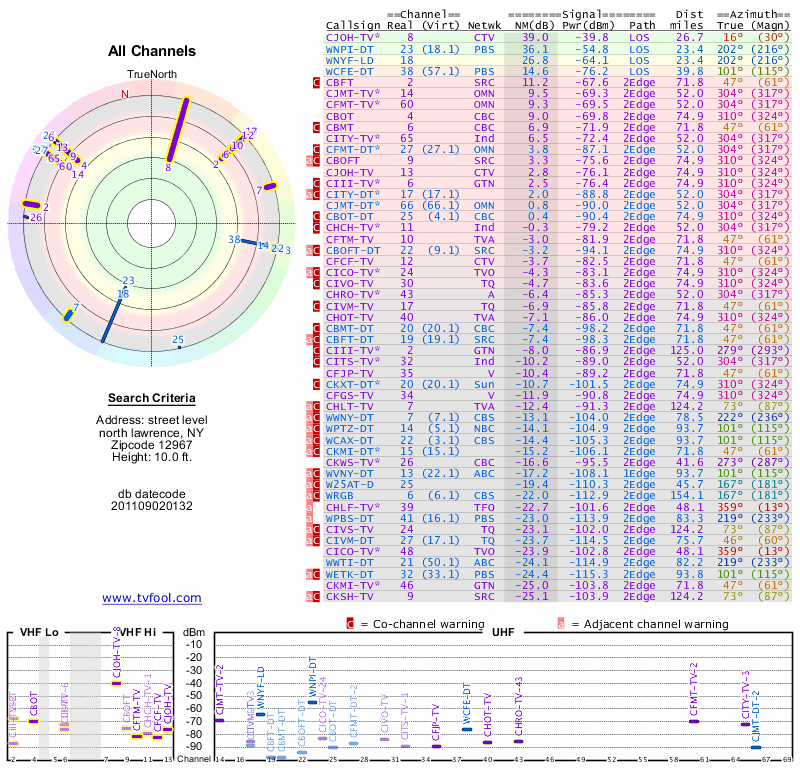Image resolution: width=800 pixels, height=768 pixels.
Task: Click the WNYF-LD callsign entry
Action: [x=350, y=60]
